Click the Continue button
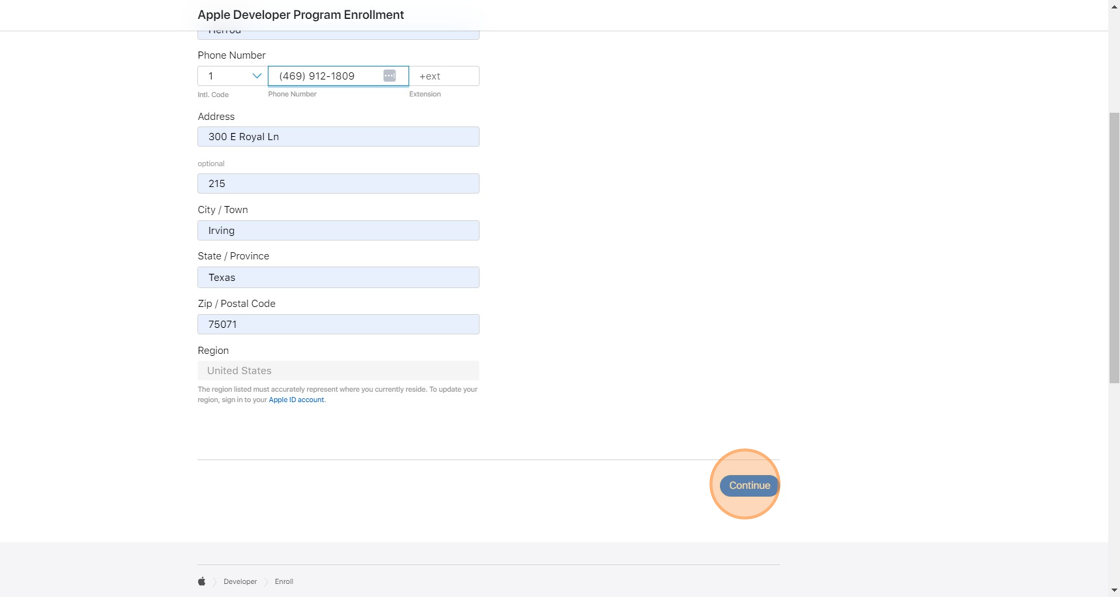1120x597 pixels. tap(749, 486)
